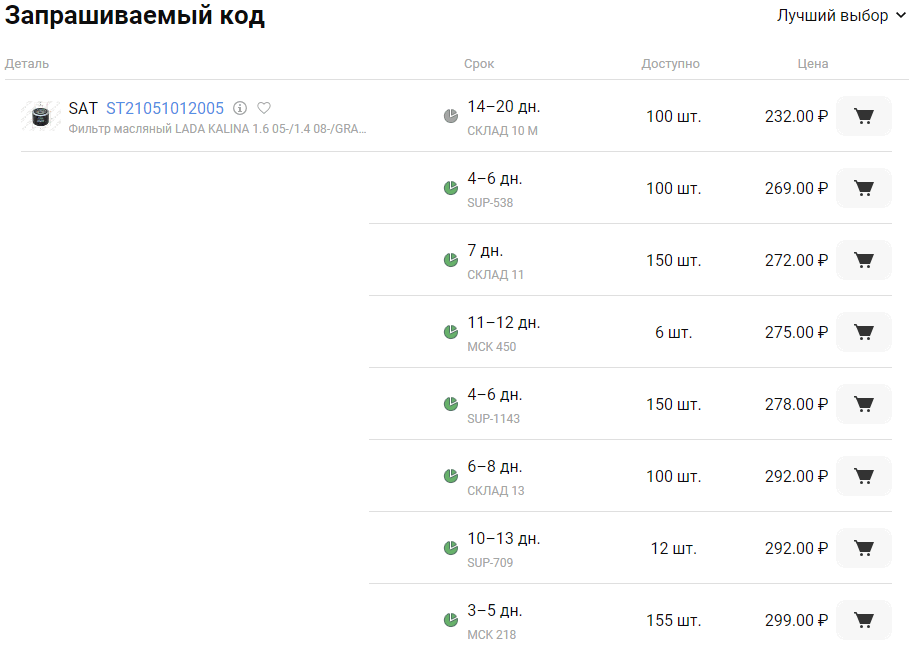Screen dimensions: 915x655
Task: Add the 292.00 ₽ SUP-709 offer to cart
Action: coord(864,548)
